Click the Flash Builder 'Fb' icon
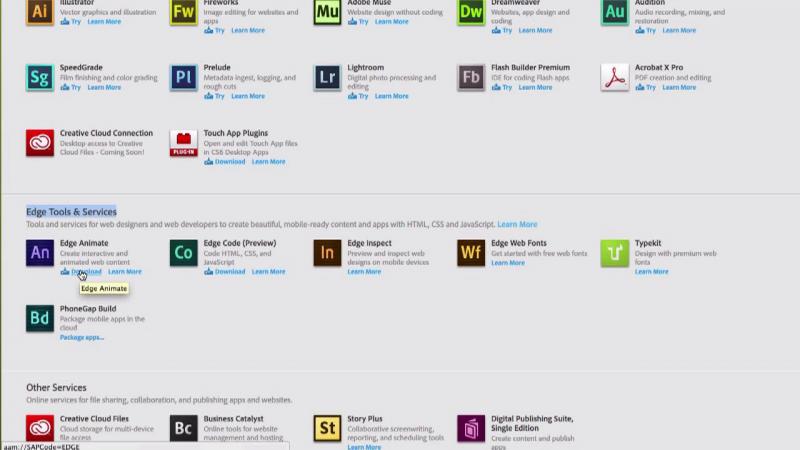 coord(471,78)
